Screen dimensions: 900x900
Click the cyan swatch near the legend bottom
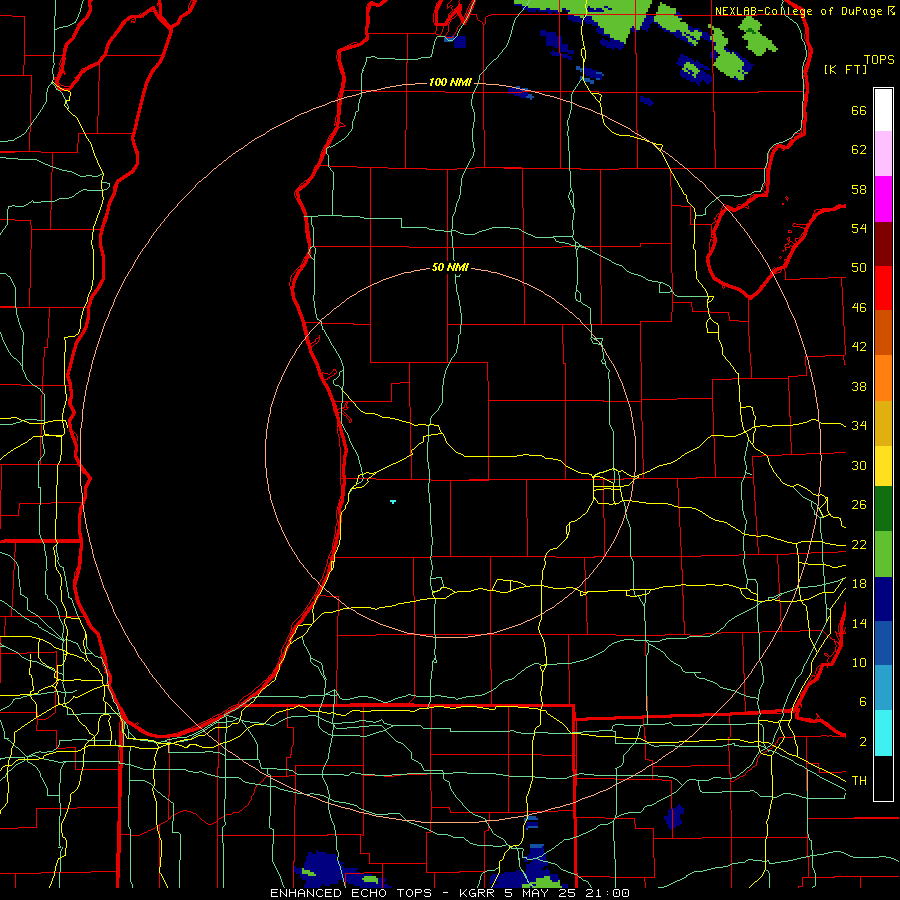883,733
